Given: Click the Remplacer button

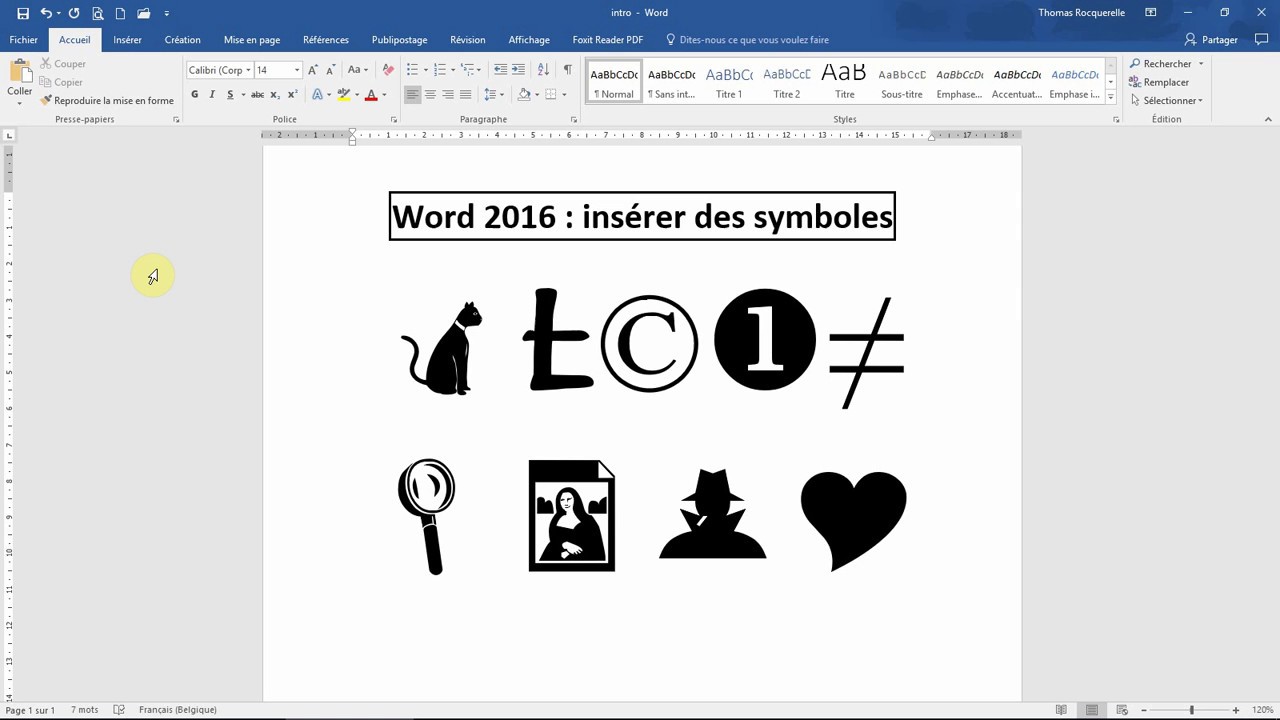Looking at the screenshot, I should [1159, 82].
